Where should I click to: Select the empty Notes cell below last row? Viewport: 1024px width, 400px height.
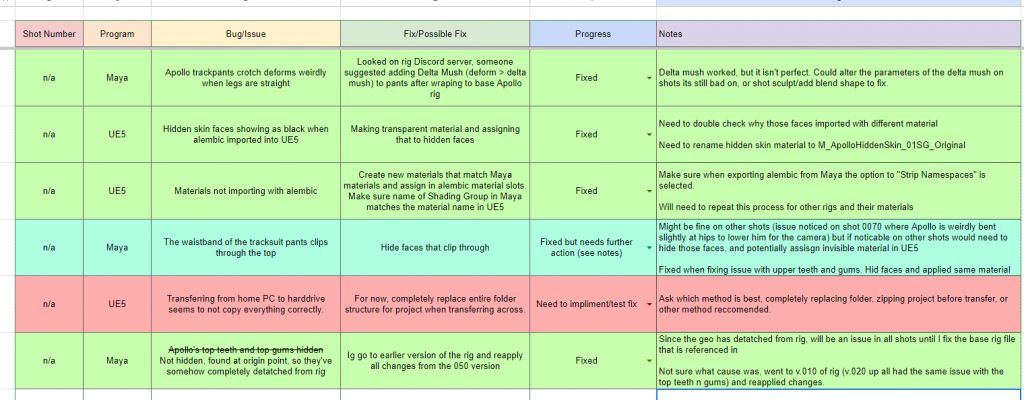pos(840,395)
